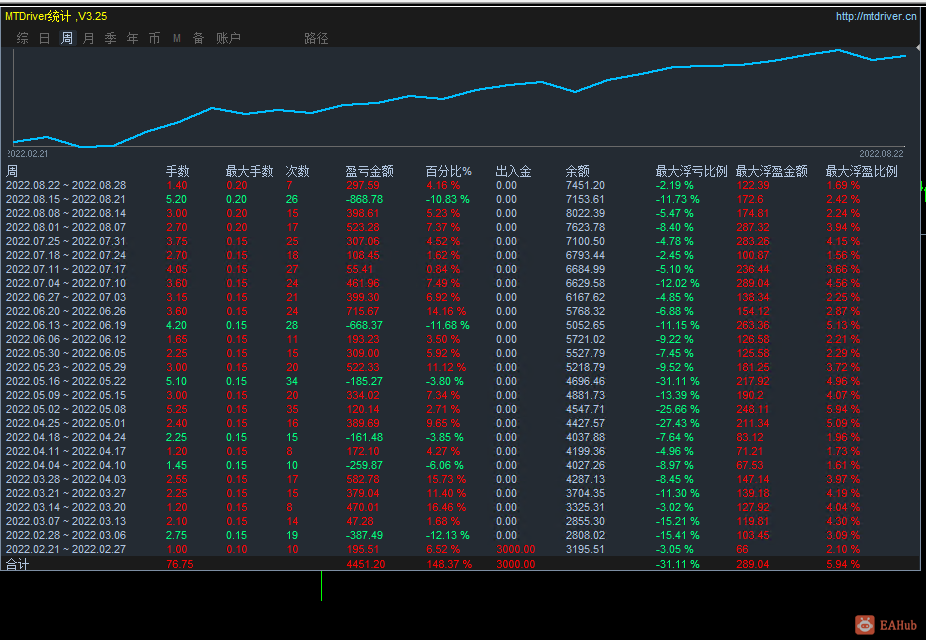
Task: Visit the http://mtdriver.cn link
Action: (x=876, y=17)
